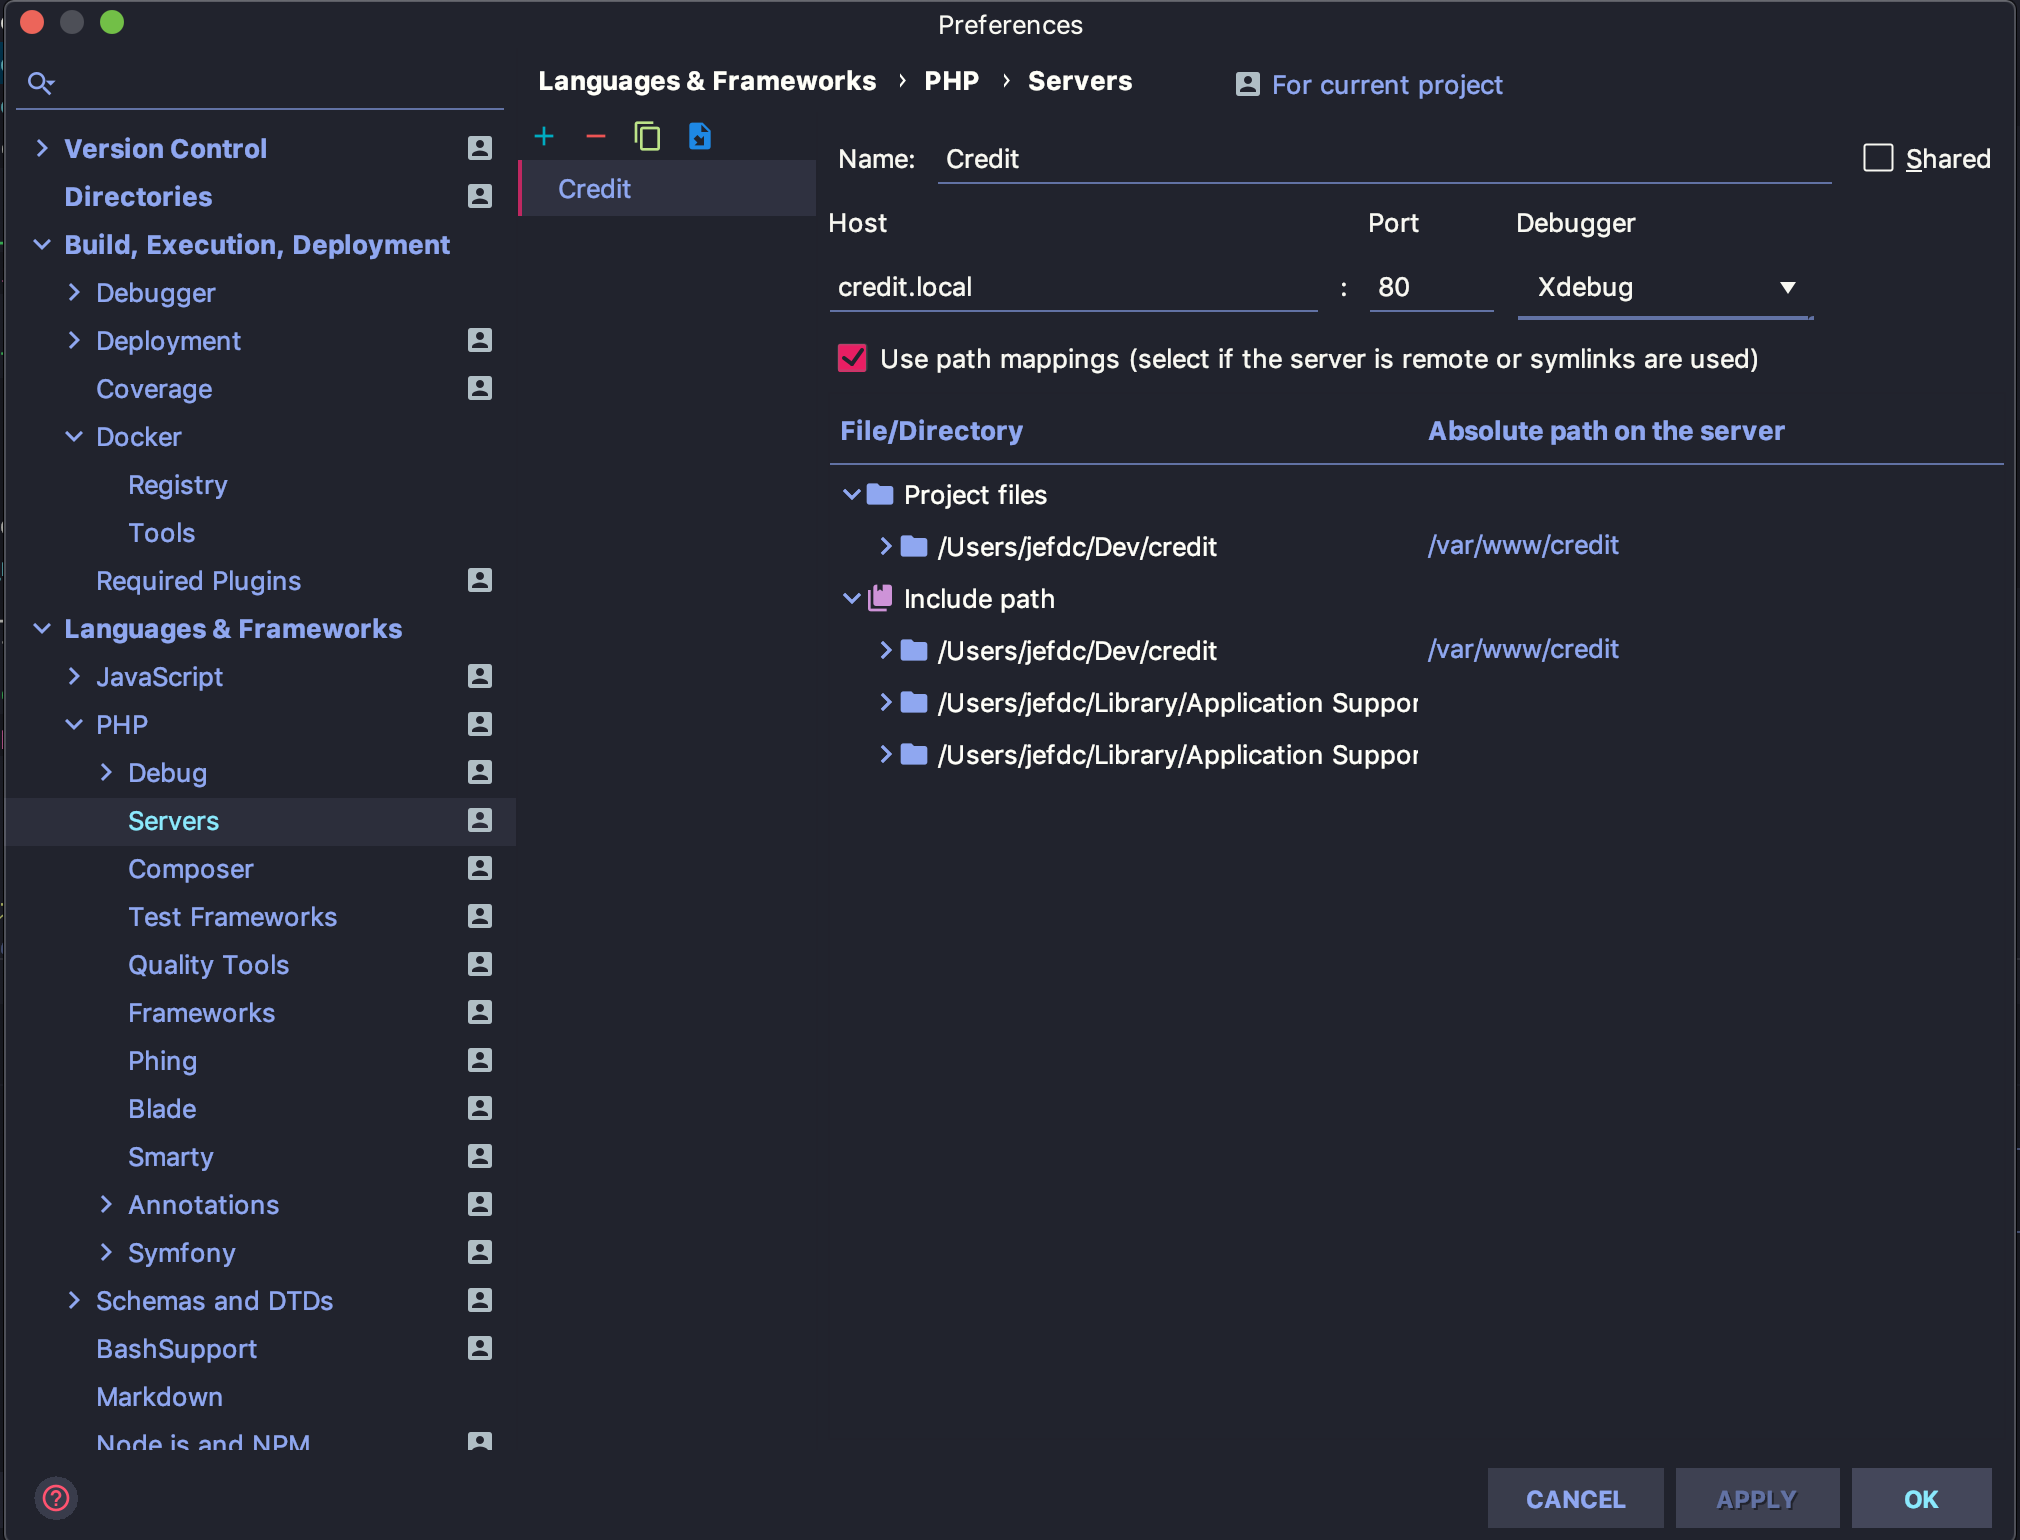This screenshot has height=1540, width=2020.
Task: Click the Languages & Frameworks breadcrumb
Action: click(x=707, y=81)
